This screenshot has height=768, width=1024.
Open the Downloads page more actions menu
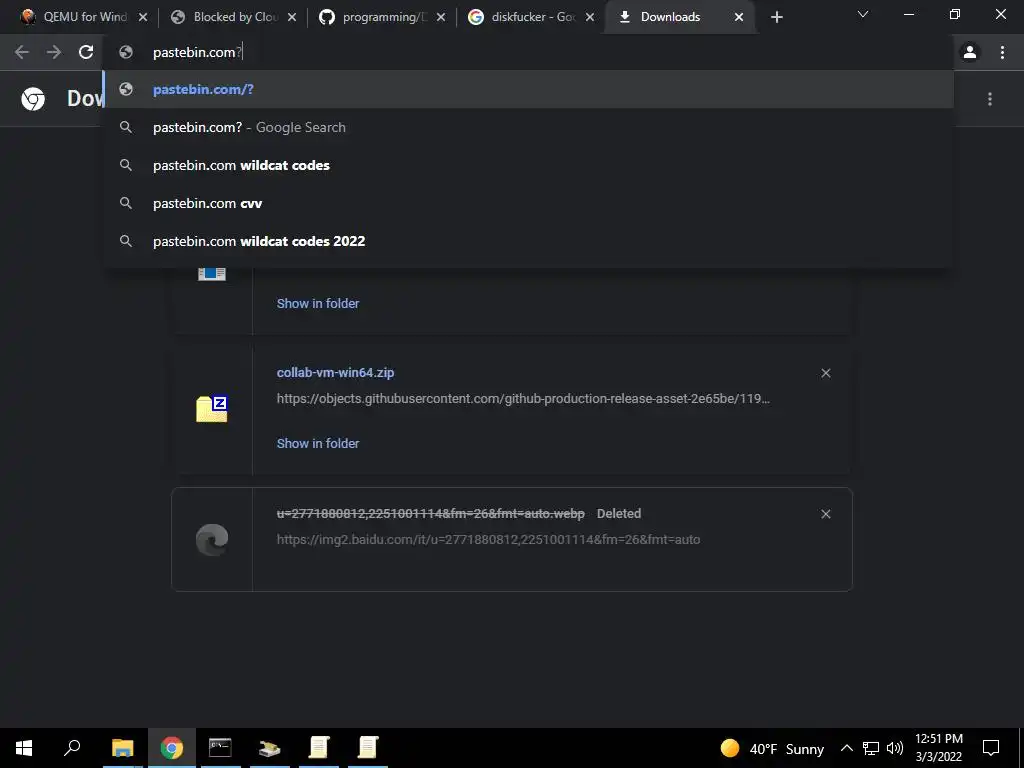tap(990, 99)
